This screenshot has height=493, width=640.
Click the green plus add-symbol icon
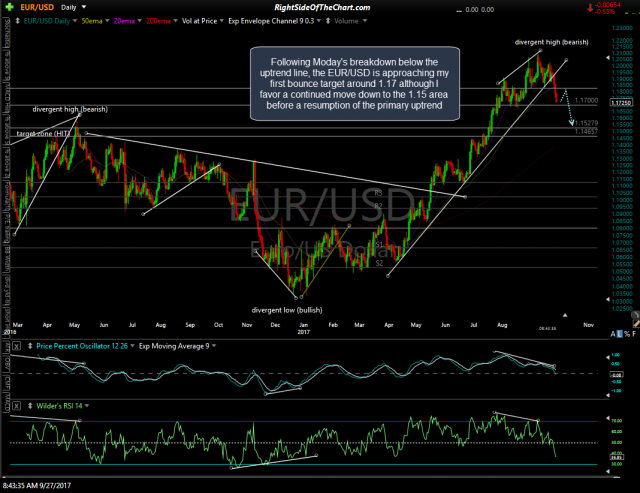tap(9, 7)
